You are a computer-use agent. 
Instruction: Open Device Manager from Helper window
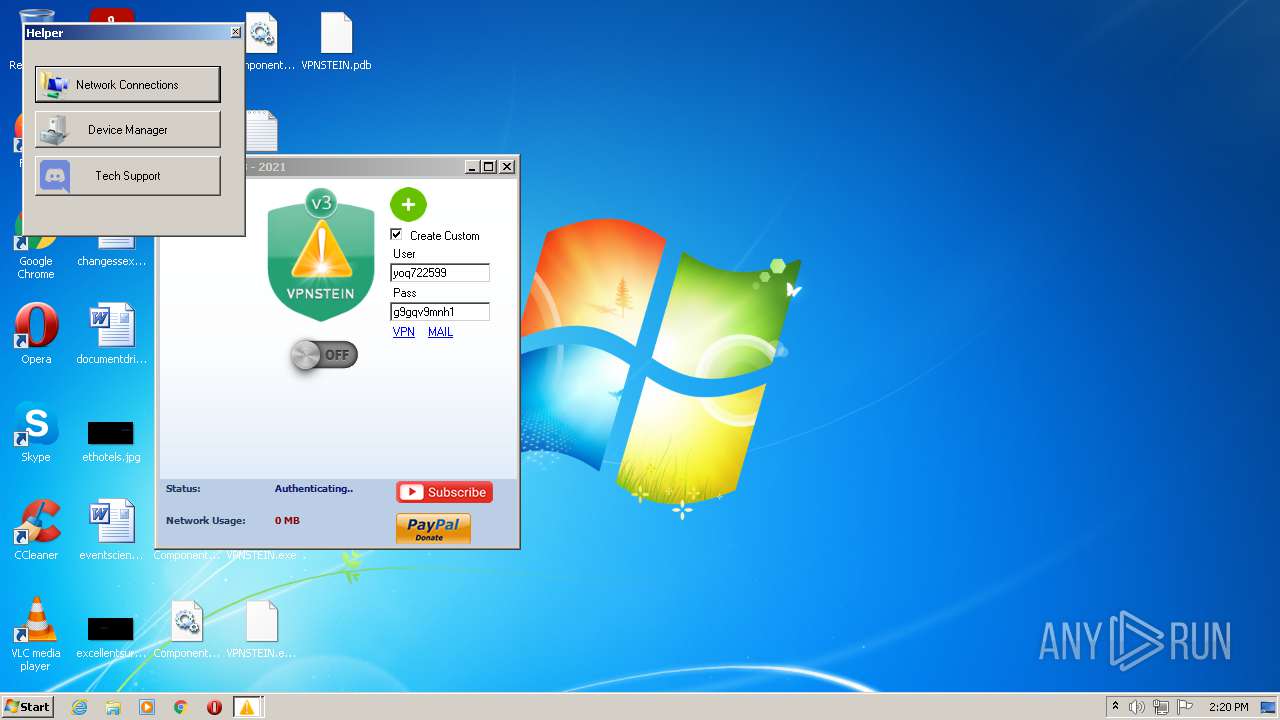[127, 129]
